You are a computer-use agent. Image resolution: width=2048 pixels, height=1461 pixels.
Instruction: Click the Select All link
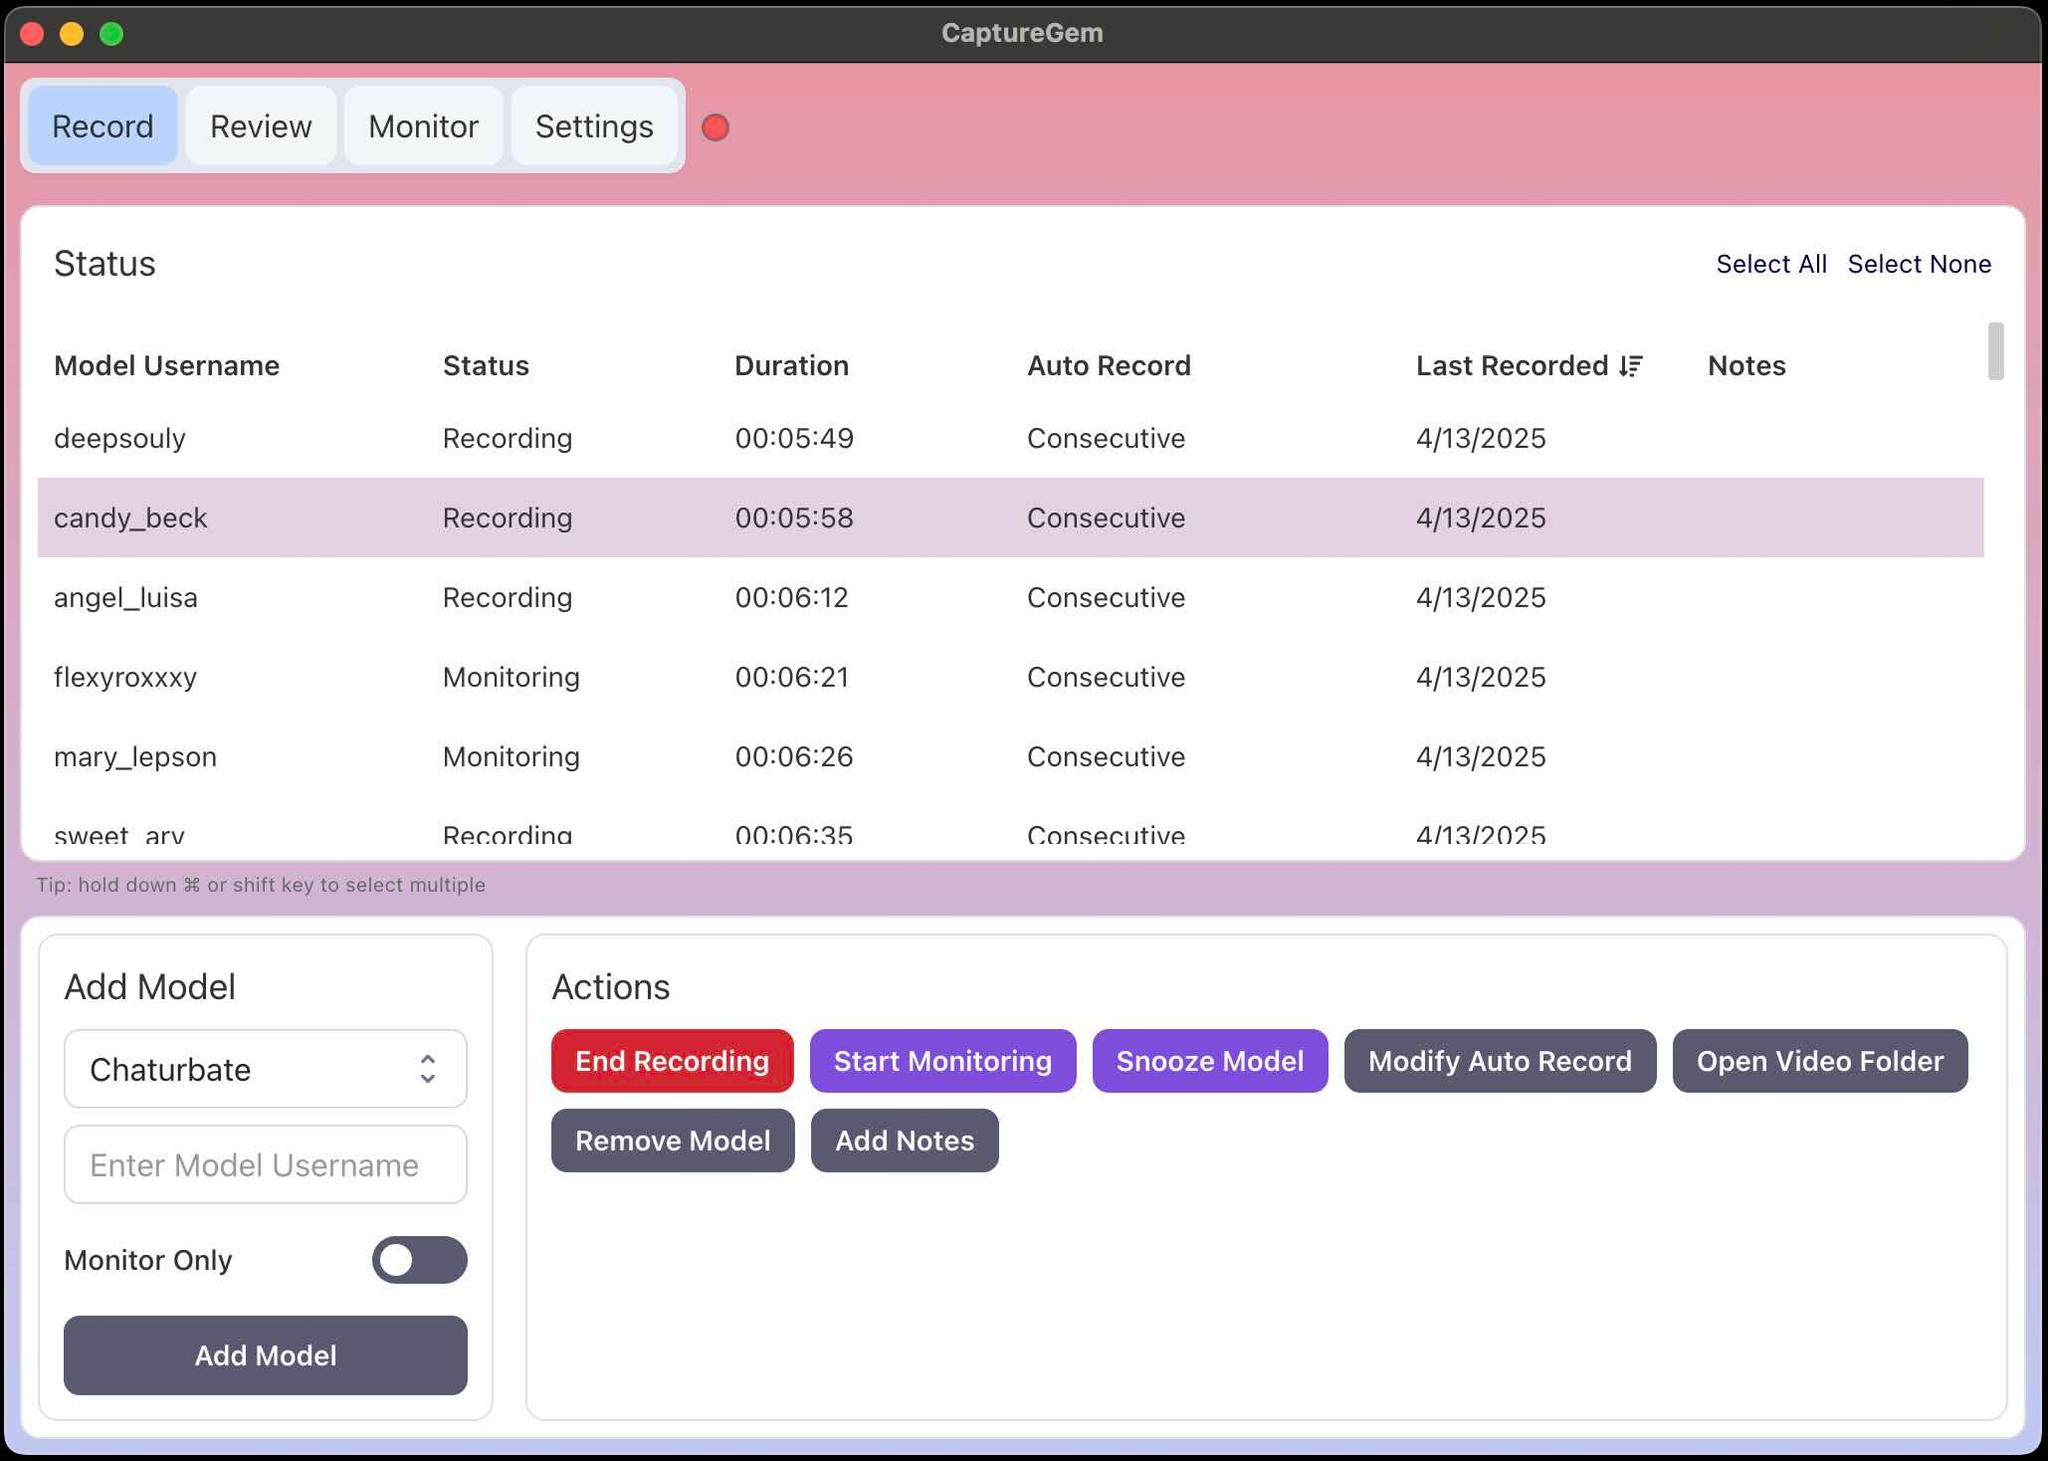tap(1772, 263)
